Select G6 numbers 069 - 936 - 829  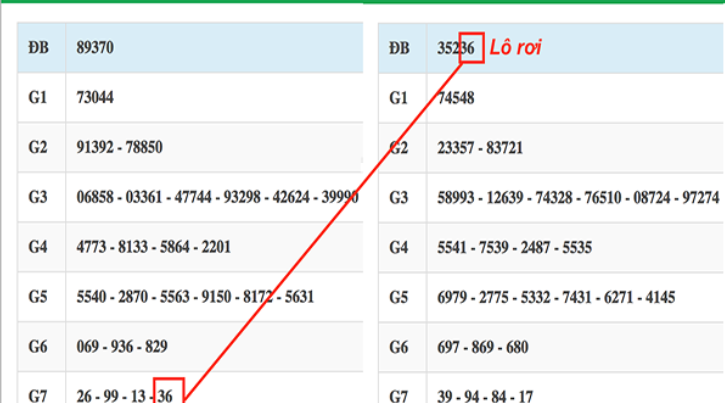(x=122, y=346)
